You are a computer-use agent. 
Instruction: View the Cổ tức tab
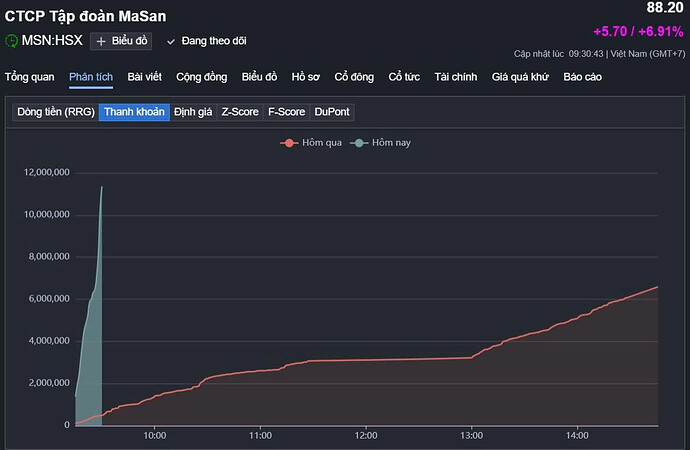tap(404, 77)
